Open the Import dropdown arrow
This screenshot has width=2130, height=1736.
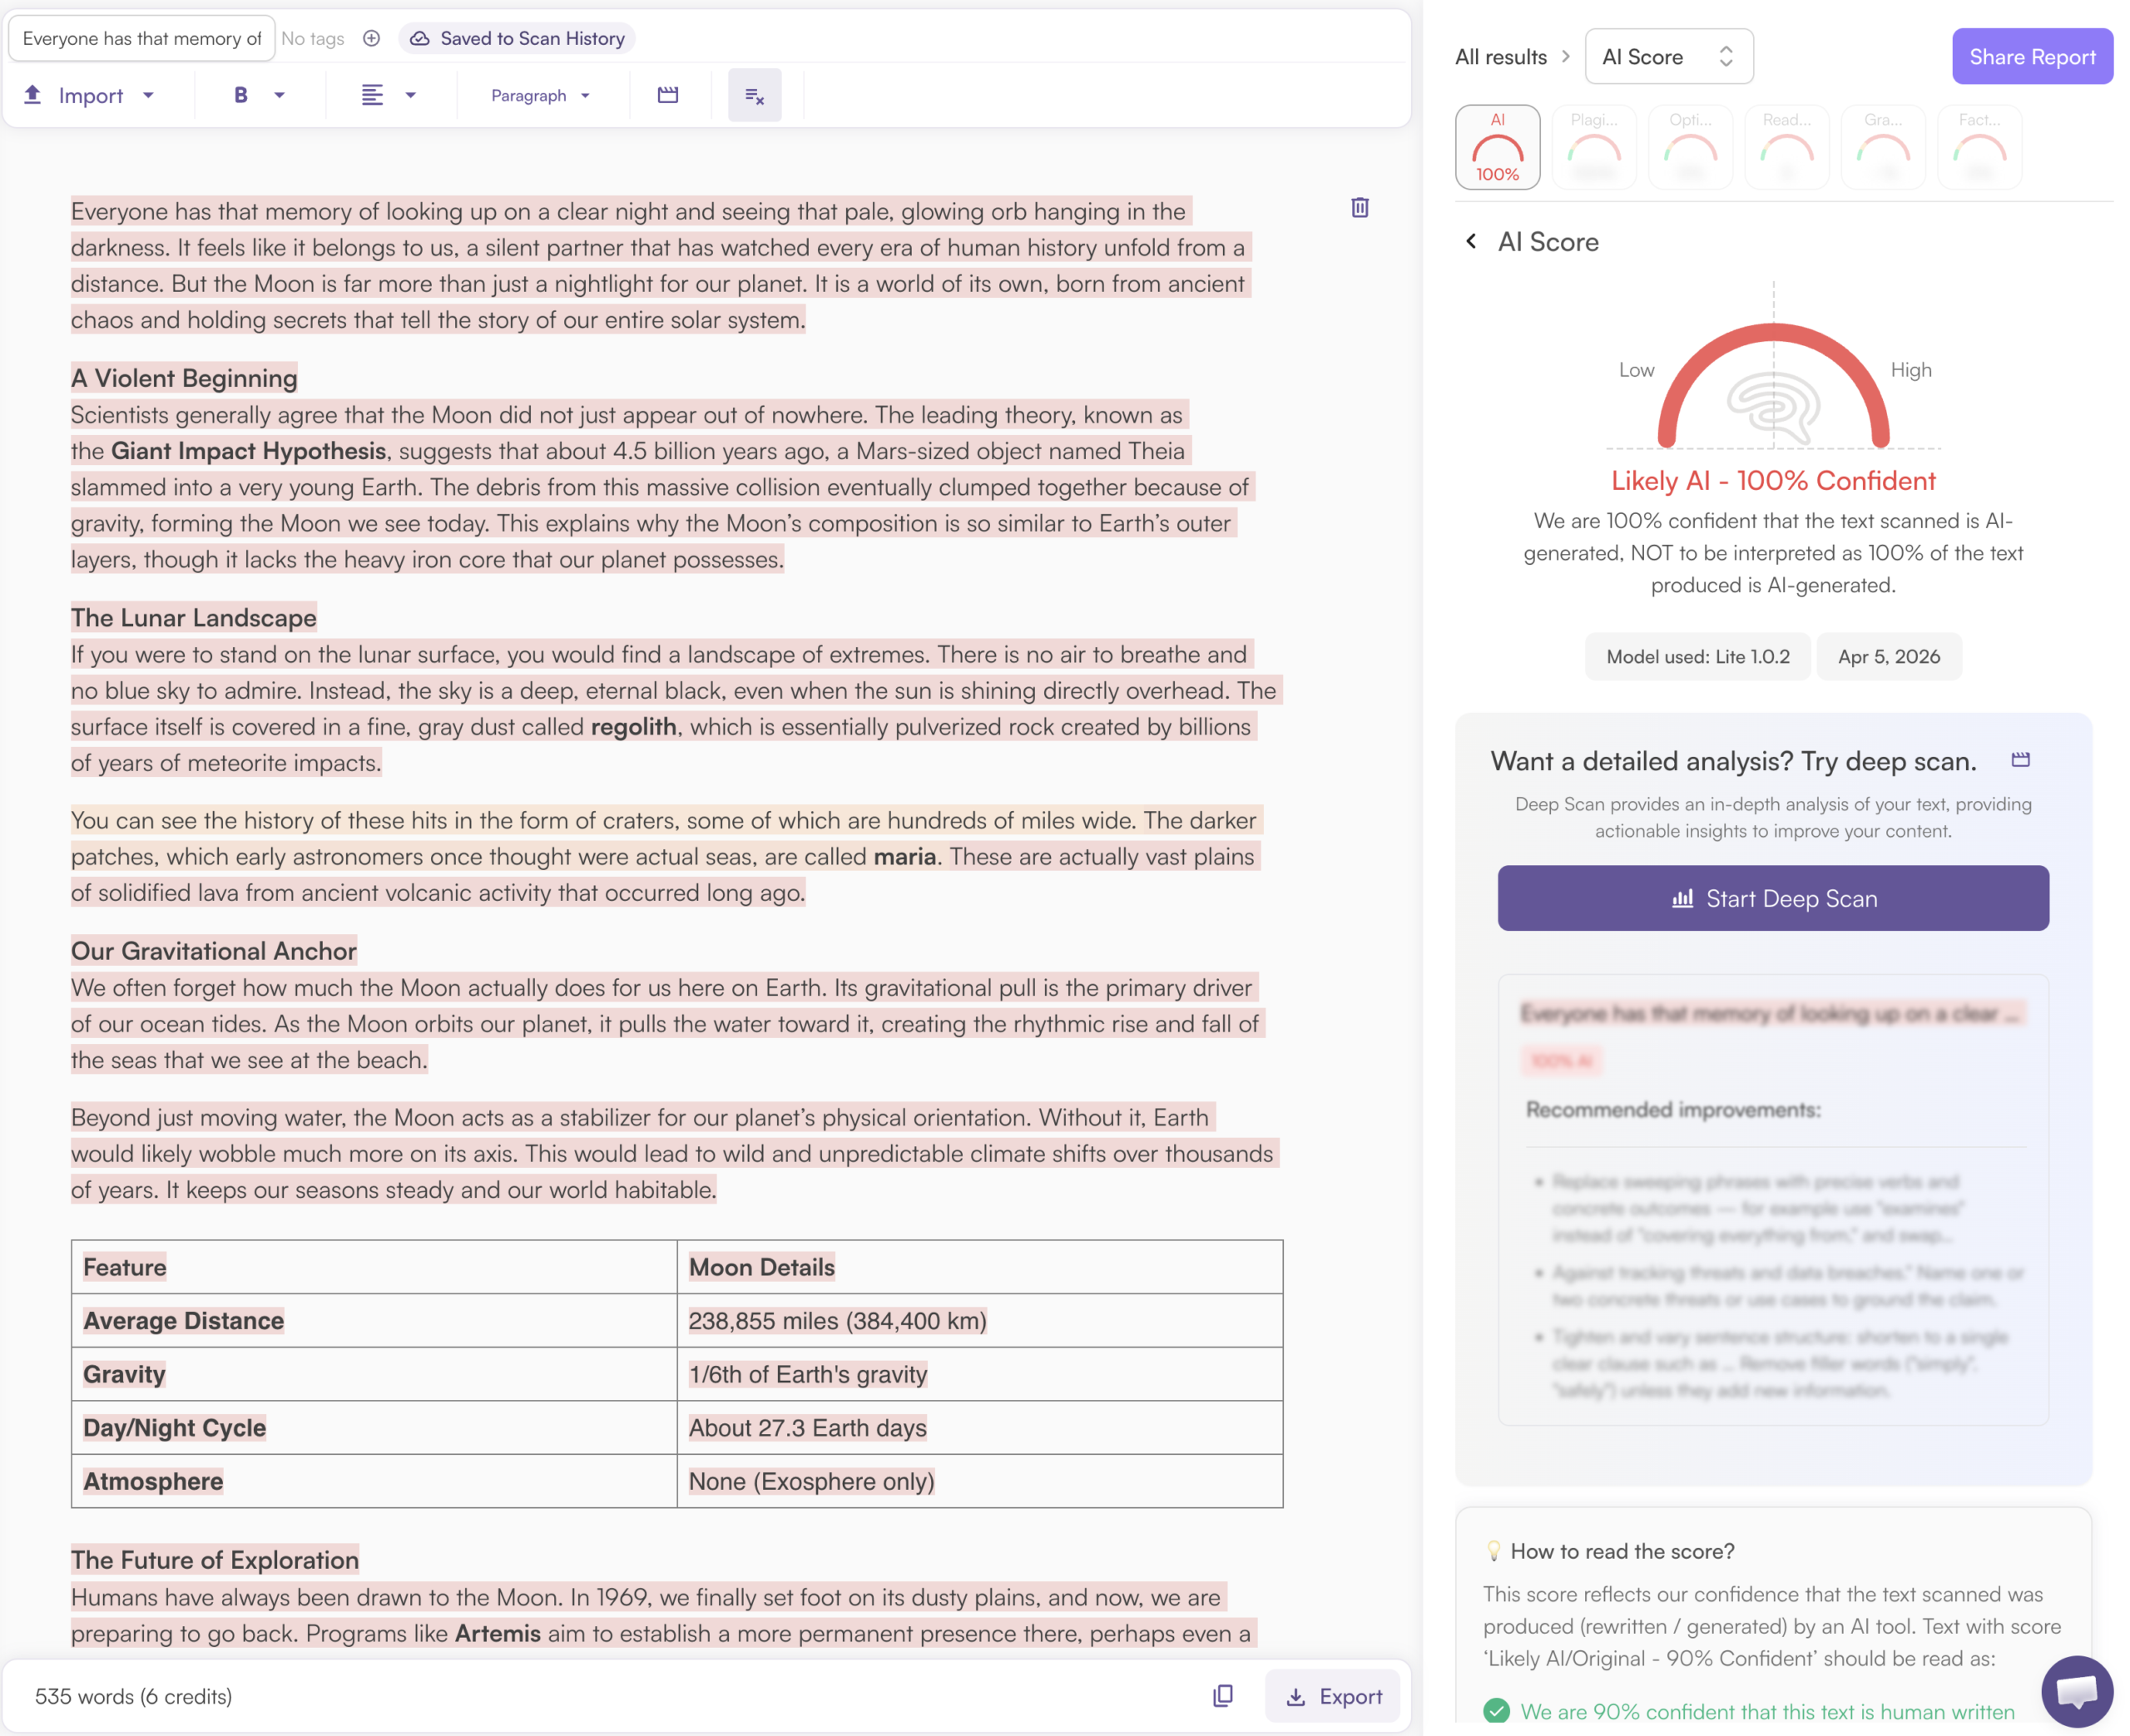(149, 95)
